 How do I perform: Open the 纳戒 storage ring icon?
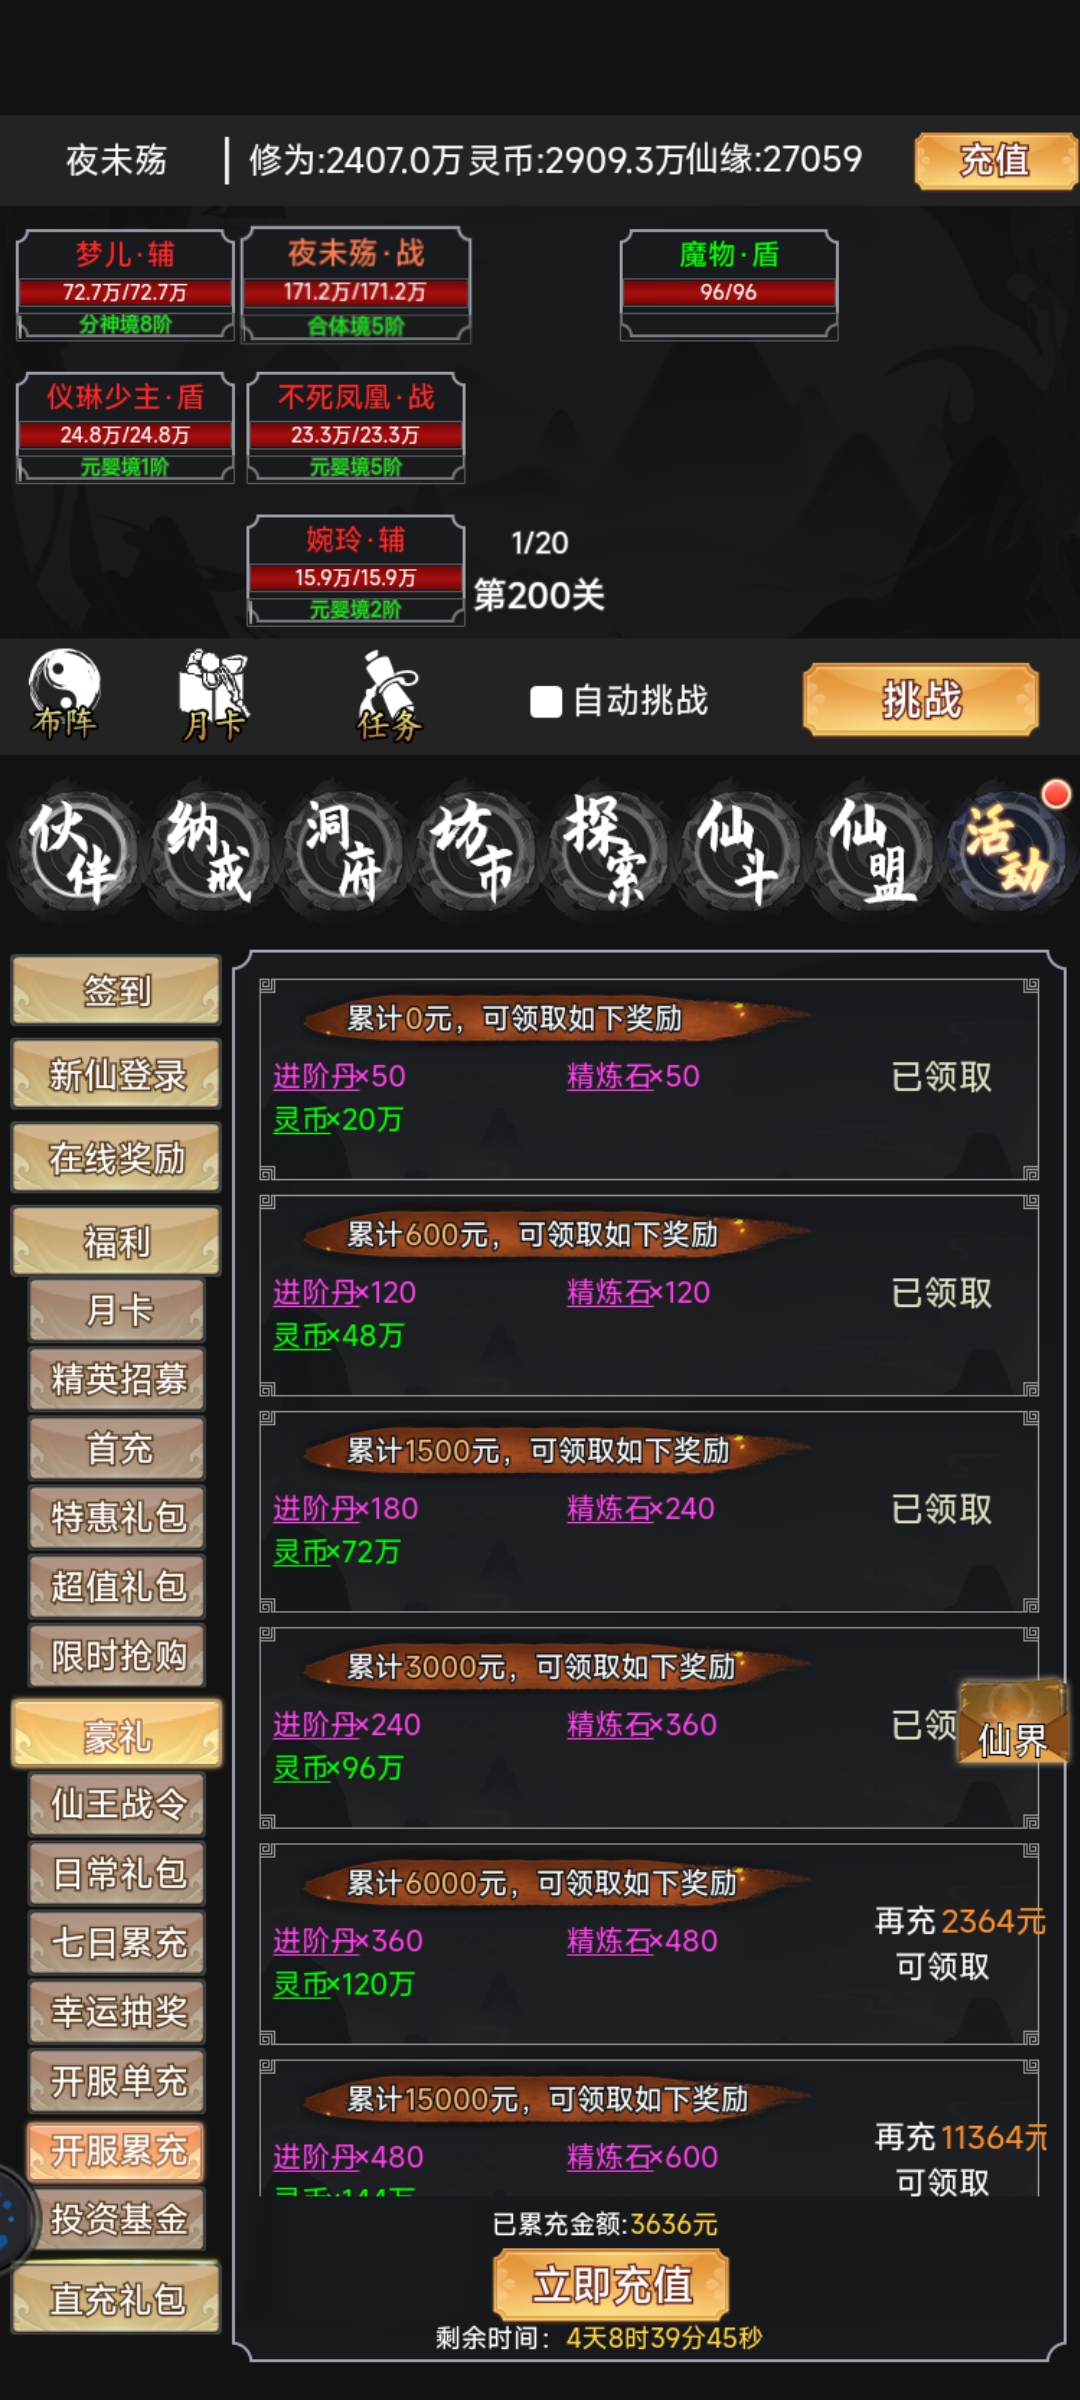coord(209,851)
